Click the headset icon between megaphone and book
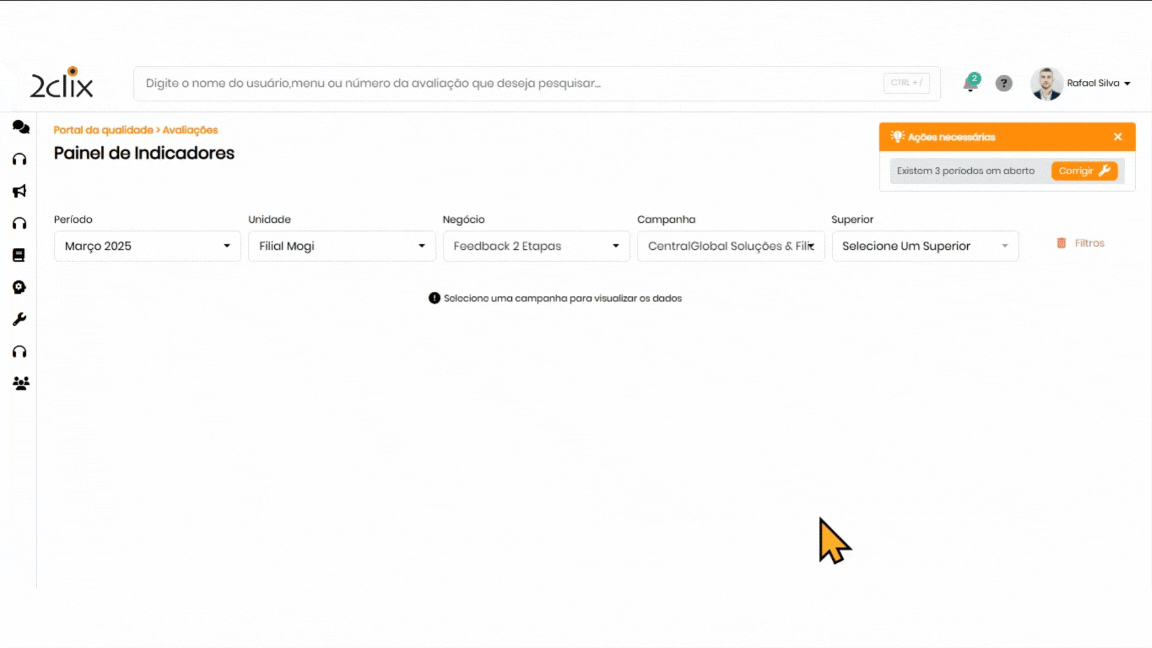Screen dimensions: 1152x648 (19, 223)
